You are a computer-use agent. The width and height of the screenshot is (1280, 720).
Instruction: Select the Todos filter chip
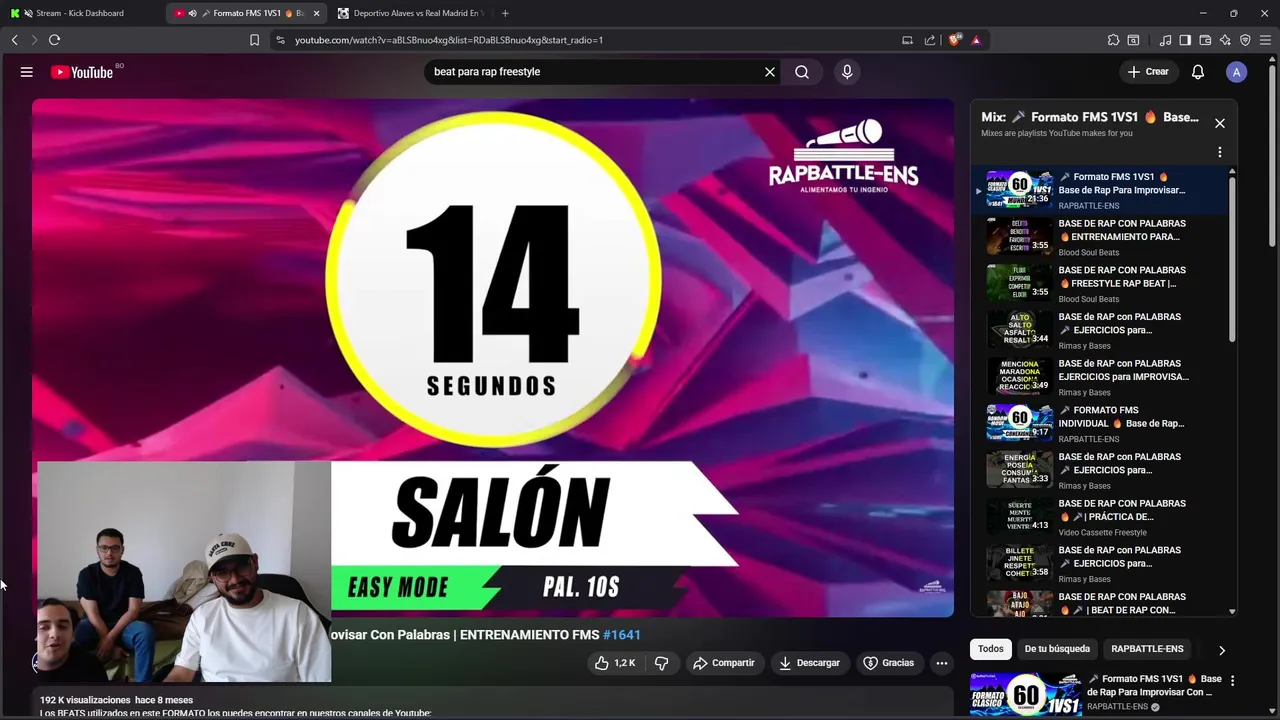point(991,649)
